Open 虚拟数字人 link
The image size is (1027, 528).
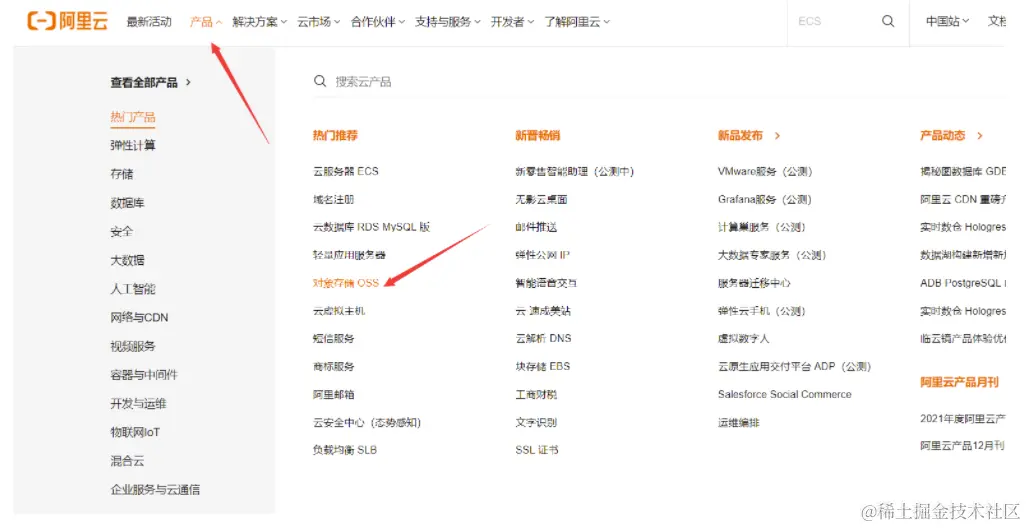pyautogui.click(x=743, y=339)
